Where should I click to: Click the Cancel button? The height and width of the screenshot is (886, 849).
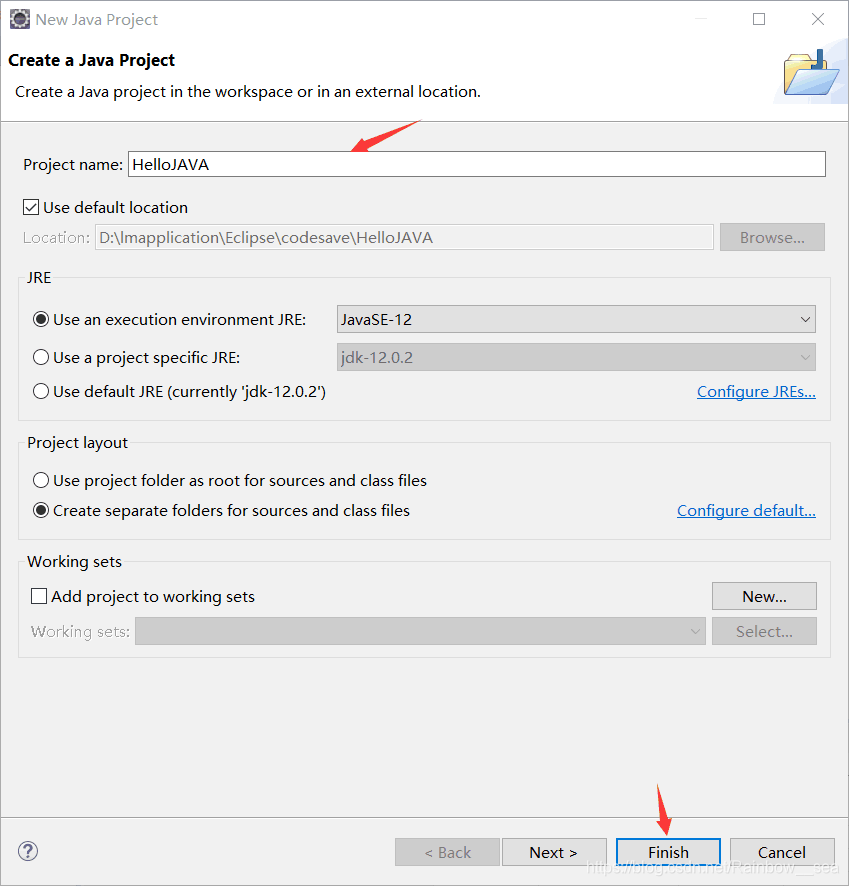[x=782, y=852]
